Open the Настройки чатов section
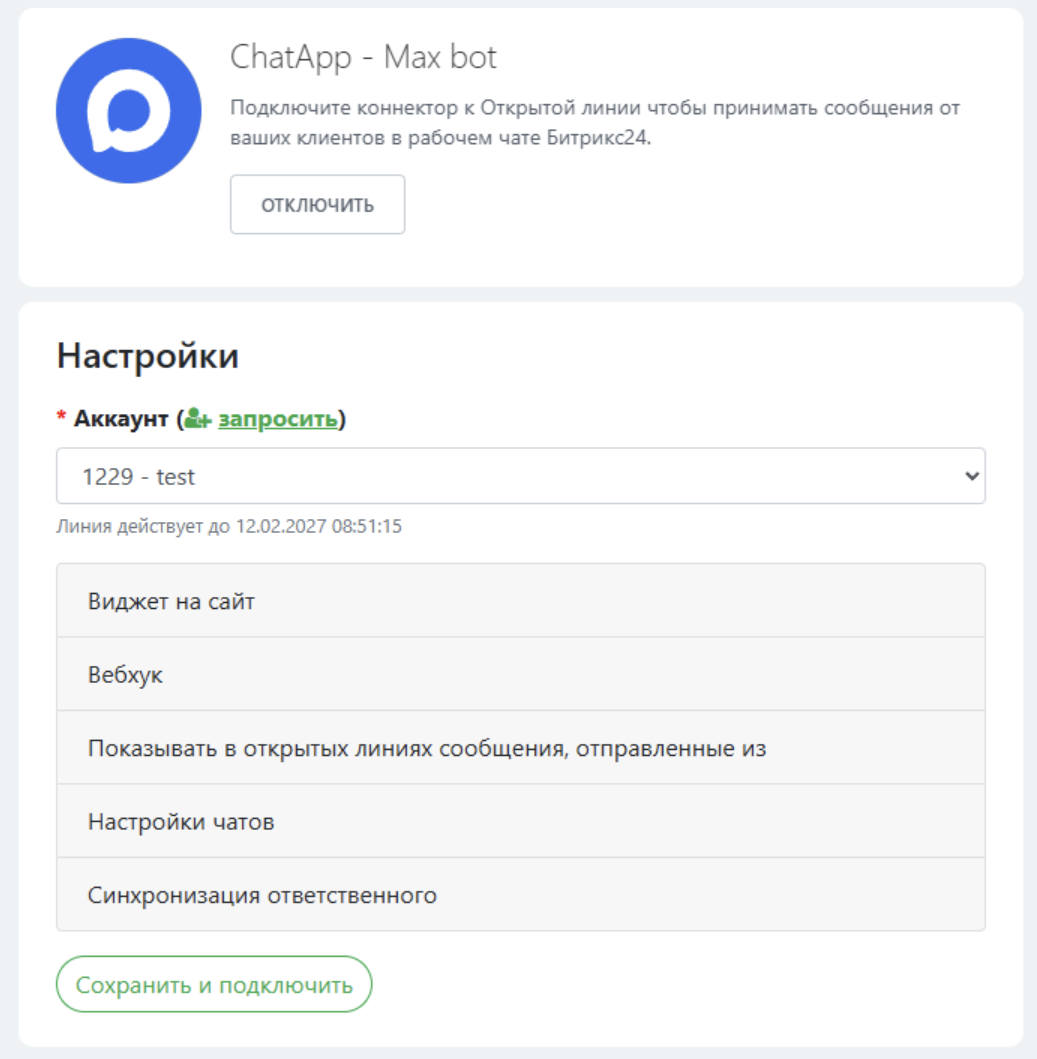This screenshot has width=1037, height=1059. [520, 822]
